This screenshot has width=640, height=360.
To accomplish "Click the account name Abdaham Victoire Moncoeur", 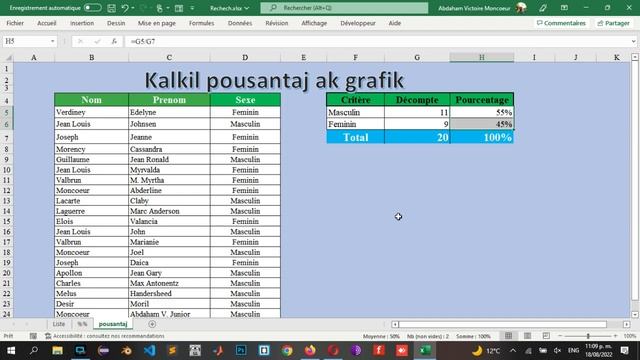I will coord(474,8).
